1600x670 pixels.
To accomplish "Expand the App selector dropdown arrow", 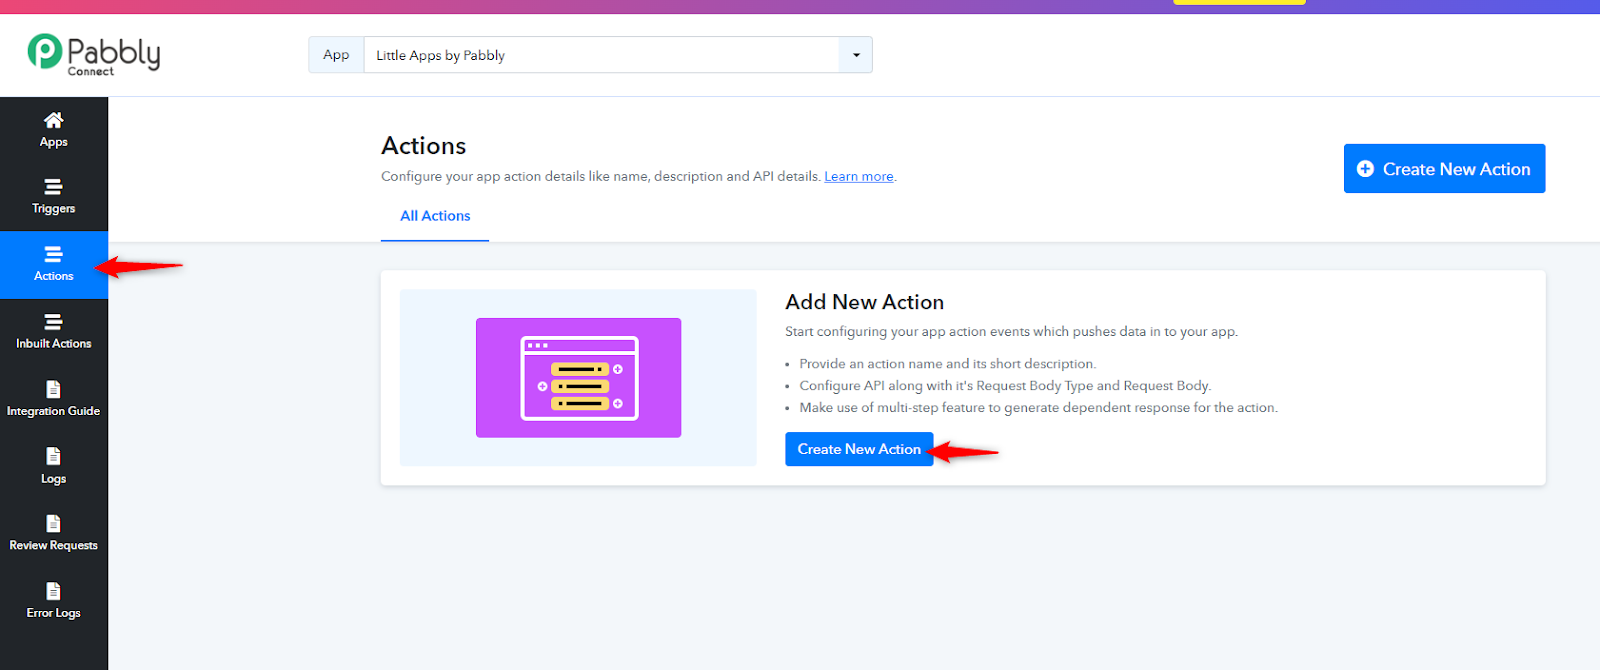I will [x=856, y=55].
